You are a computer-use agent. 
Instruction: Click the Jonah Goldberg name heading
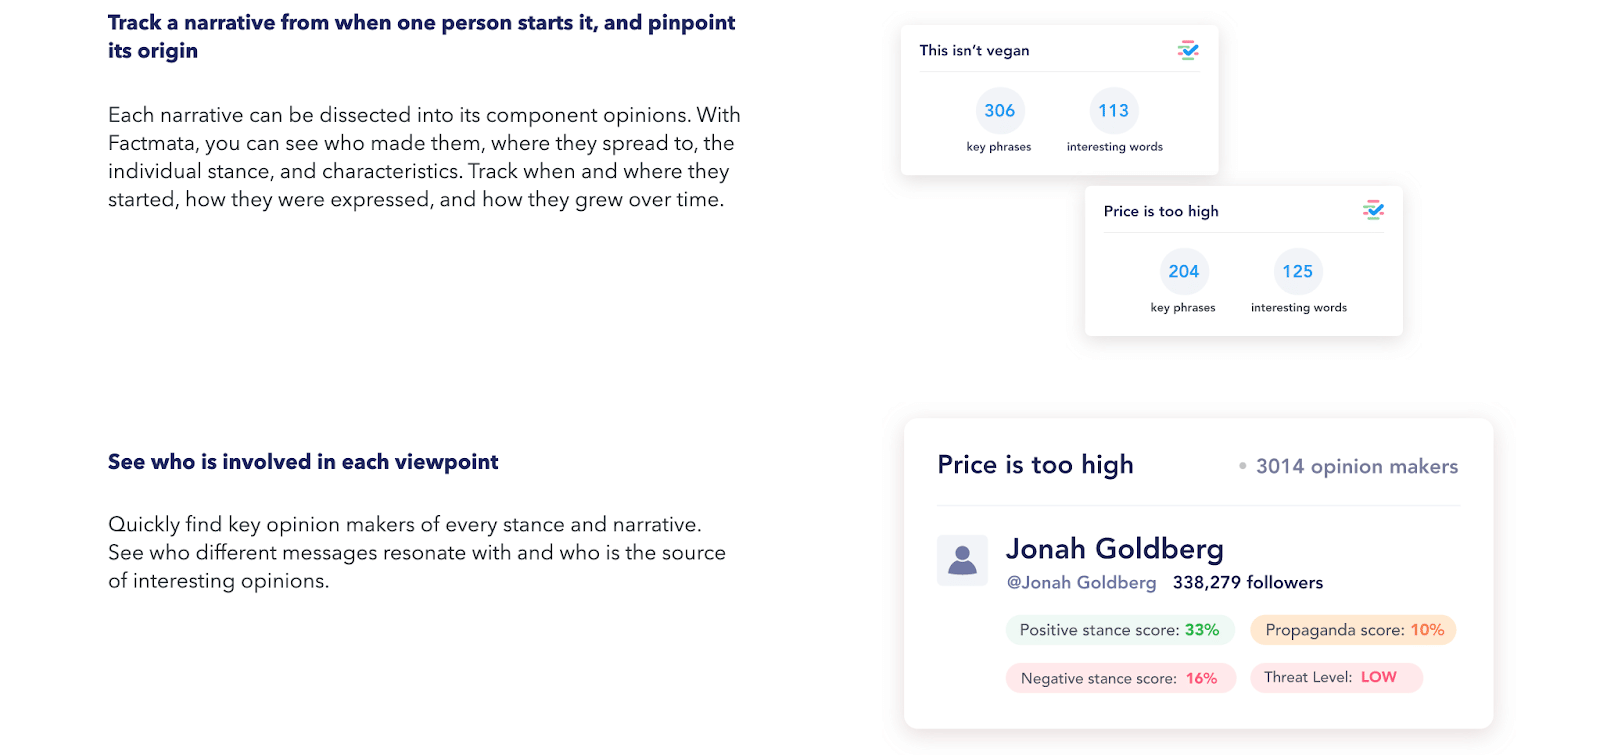coord(1114,549)
